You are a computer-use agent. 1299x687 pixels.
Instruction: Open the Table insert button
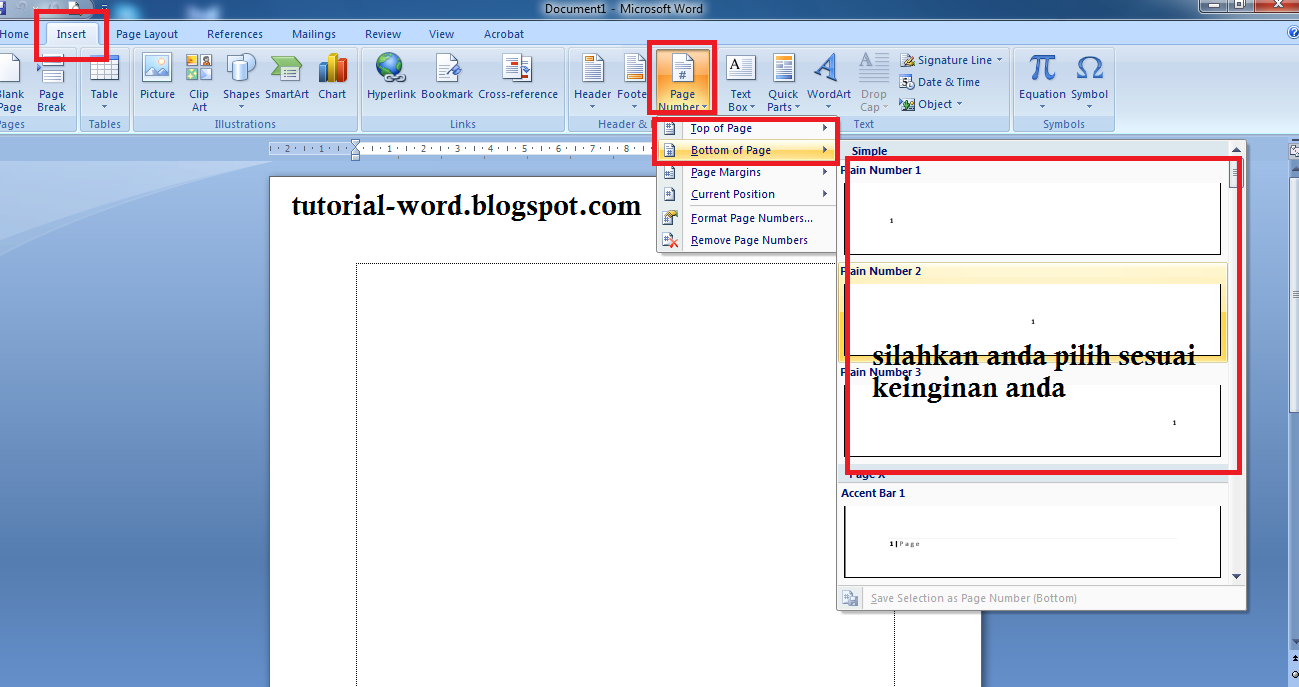104,84
